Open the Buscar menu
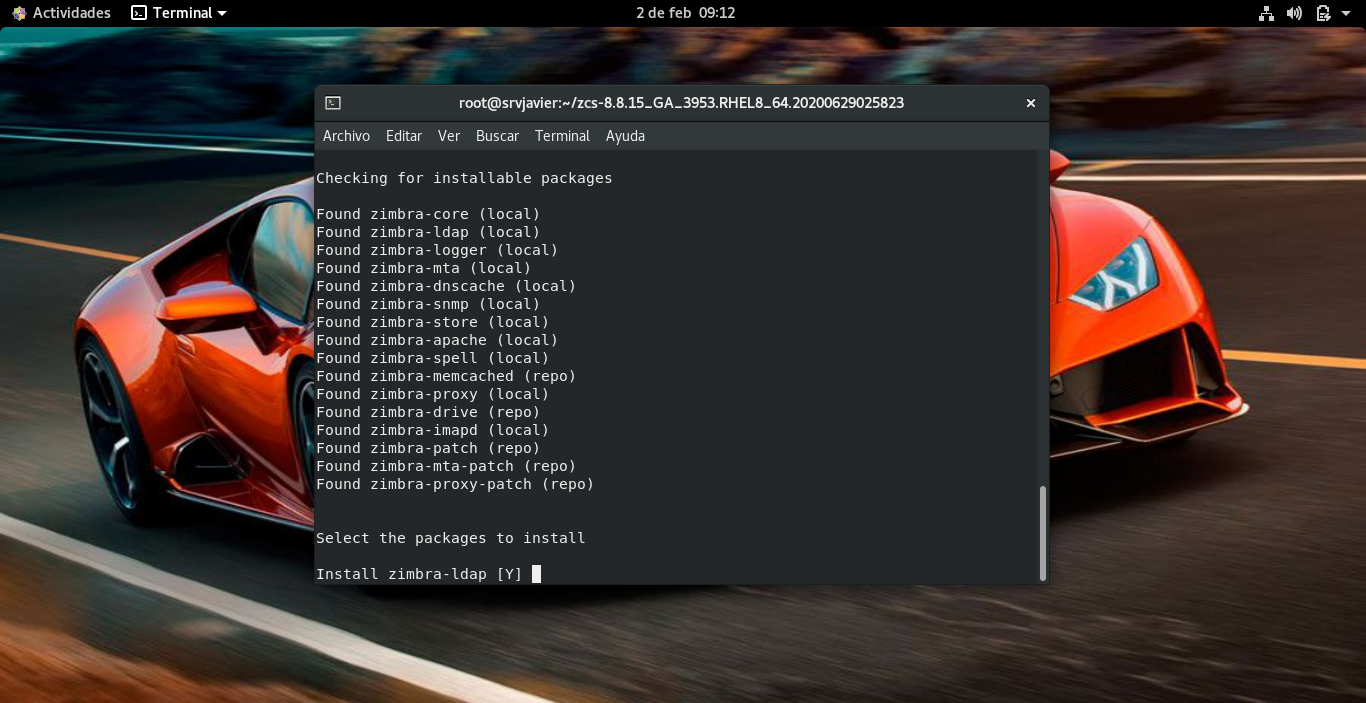Image resolution: width=1366 pixels, height=703 pixels. pyautogui.click(x=497, y=136)
